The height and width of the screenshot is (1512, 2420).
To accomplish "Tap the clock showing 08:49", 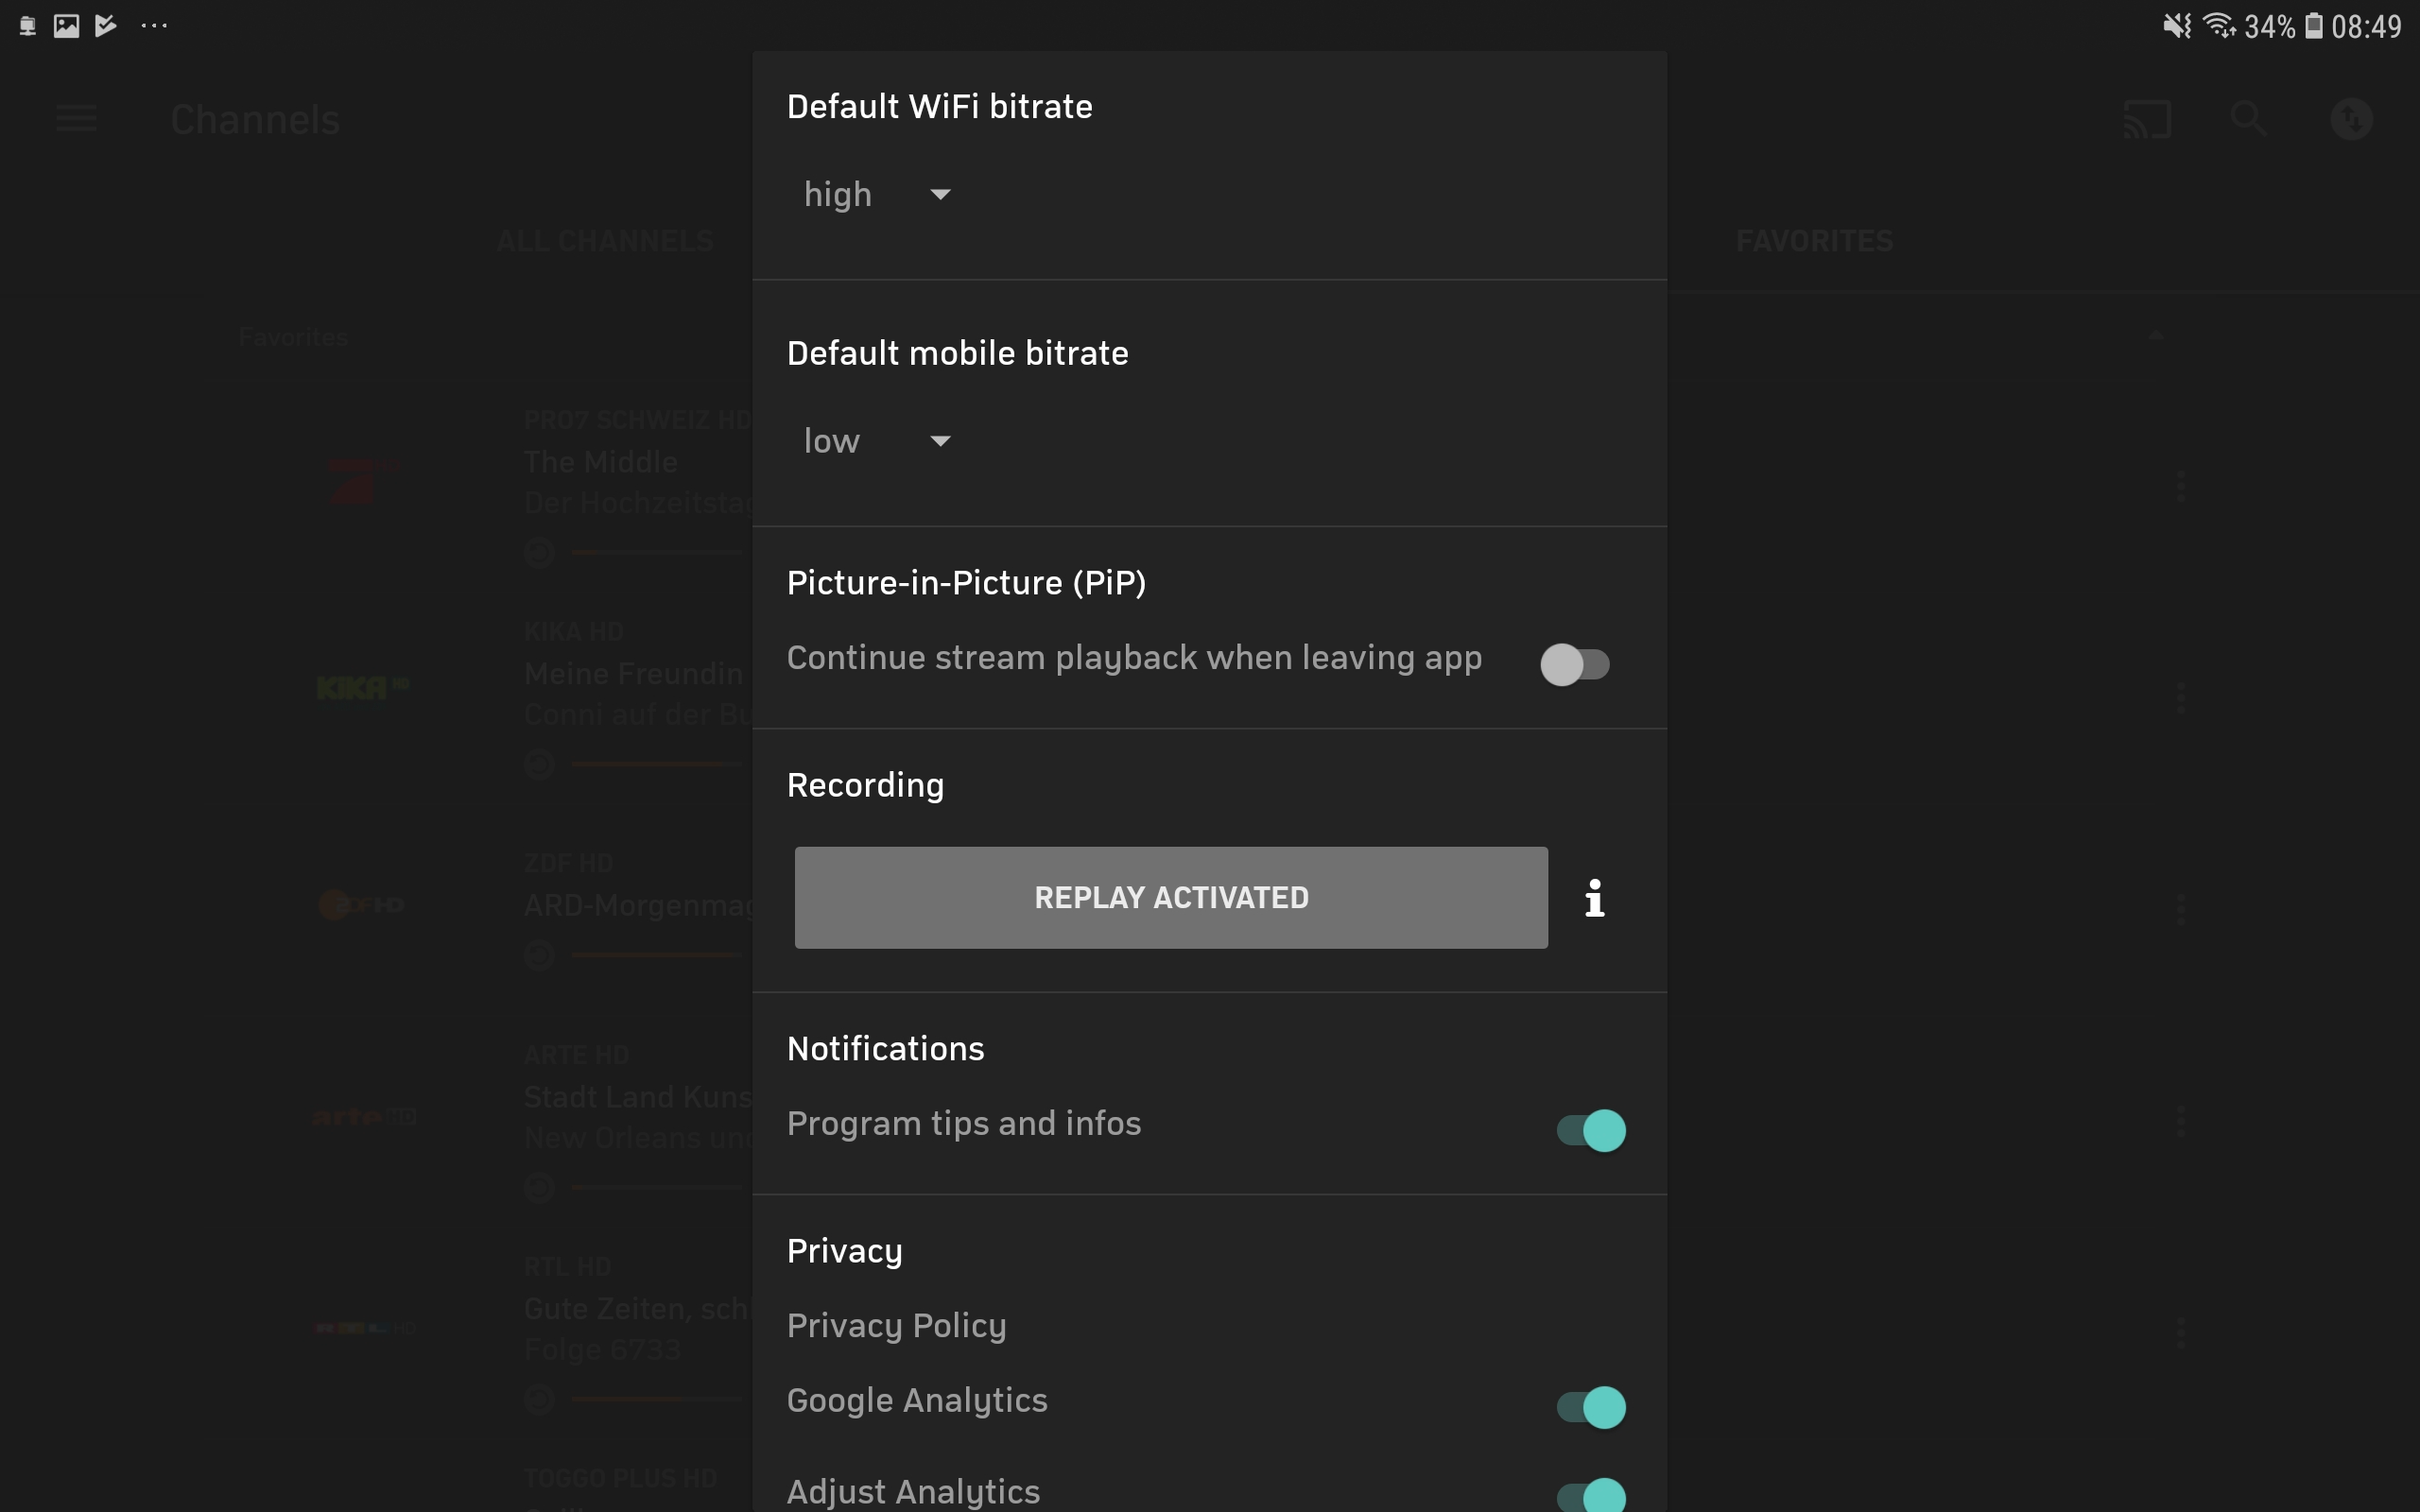I will 2366,26.
